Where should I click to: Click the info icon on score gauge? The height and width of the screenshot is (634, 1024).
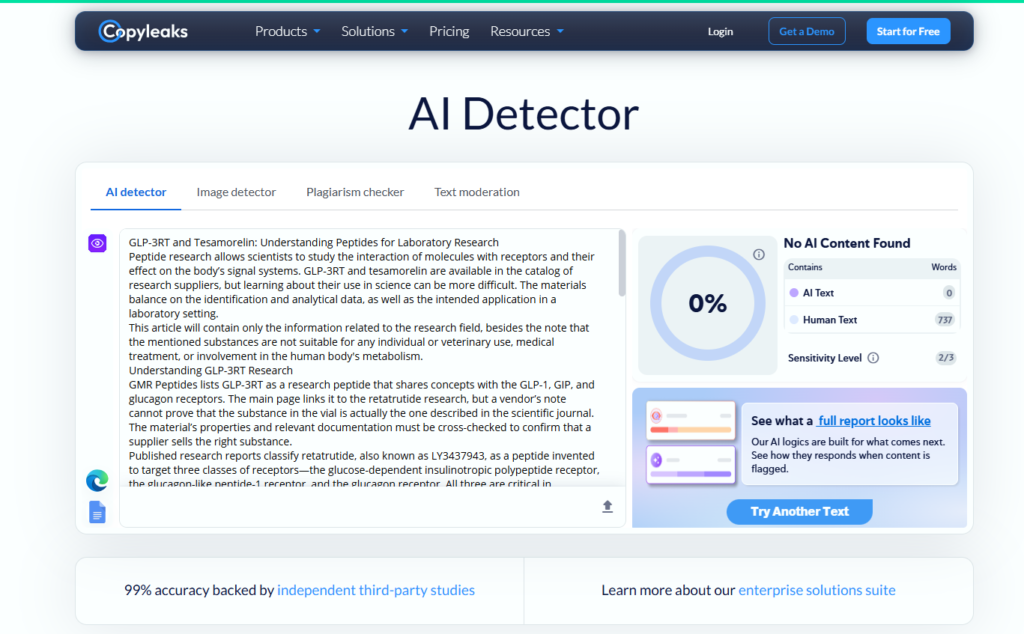click(758, 255)
